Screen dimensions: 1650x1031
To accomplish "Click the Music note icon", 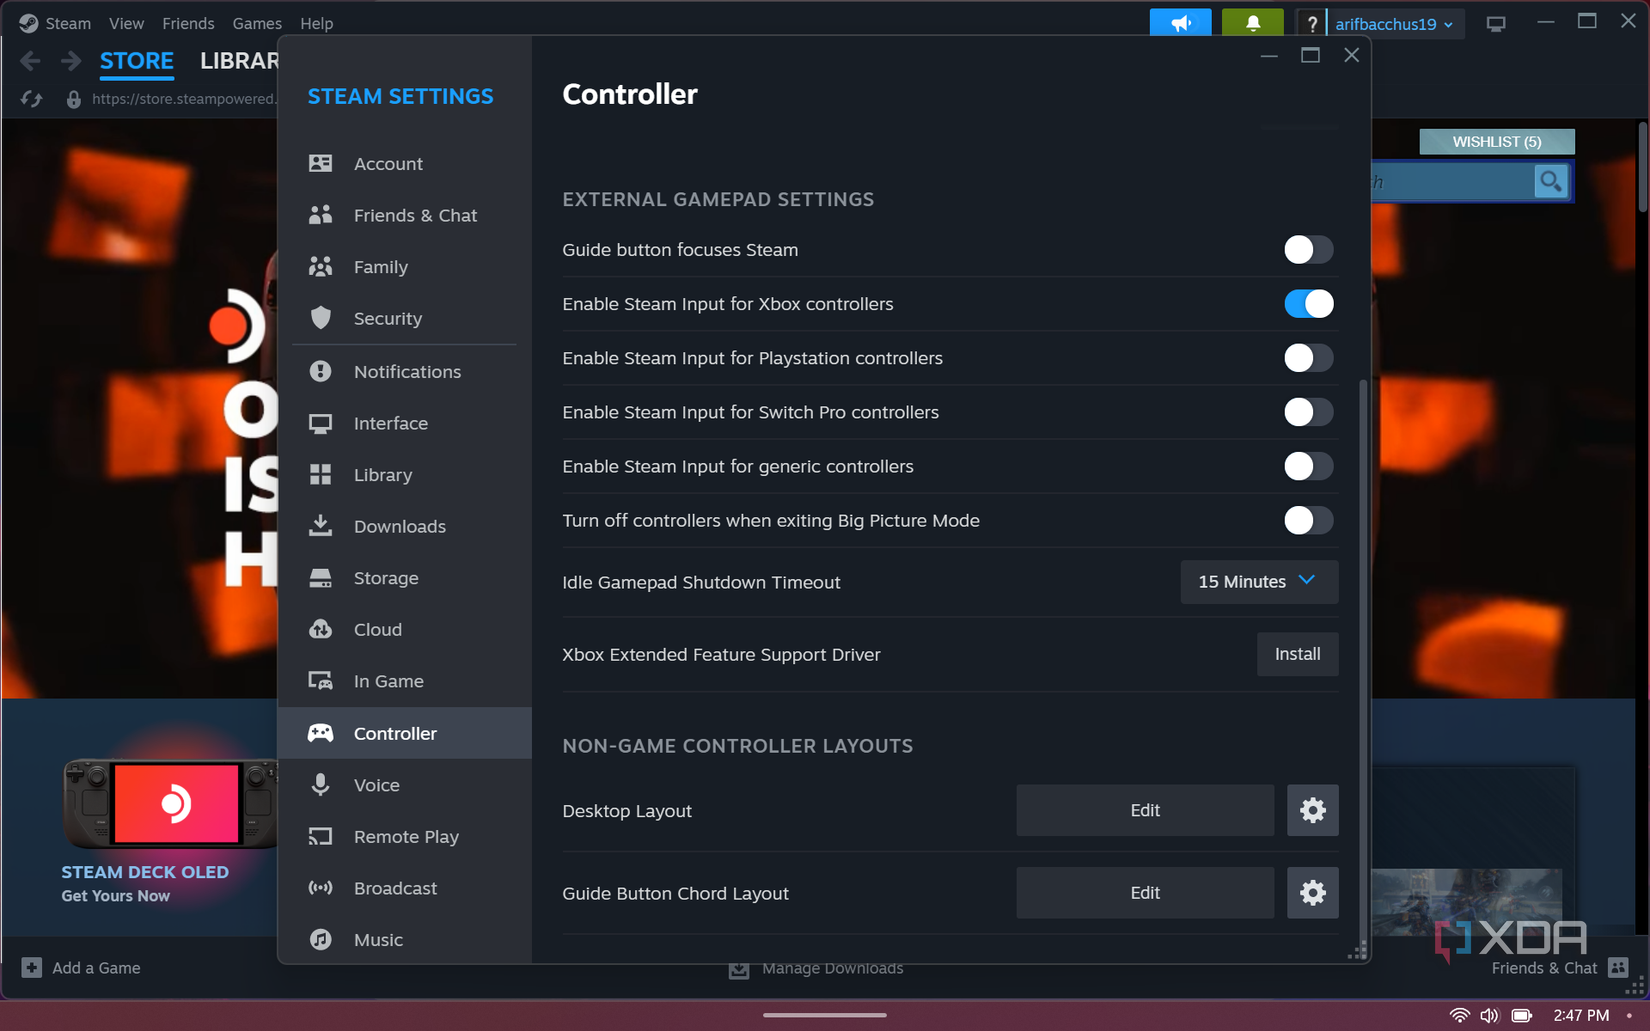I will tap(320, 940).
